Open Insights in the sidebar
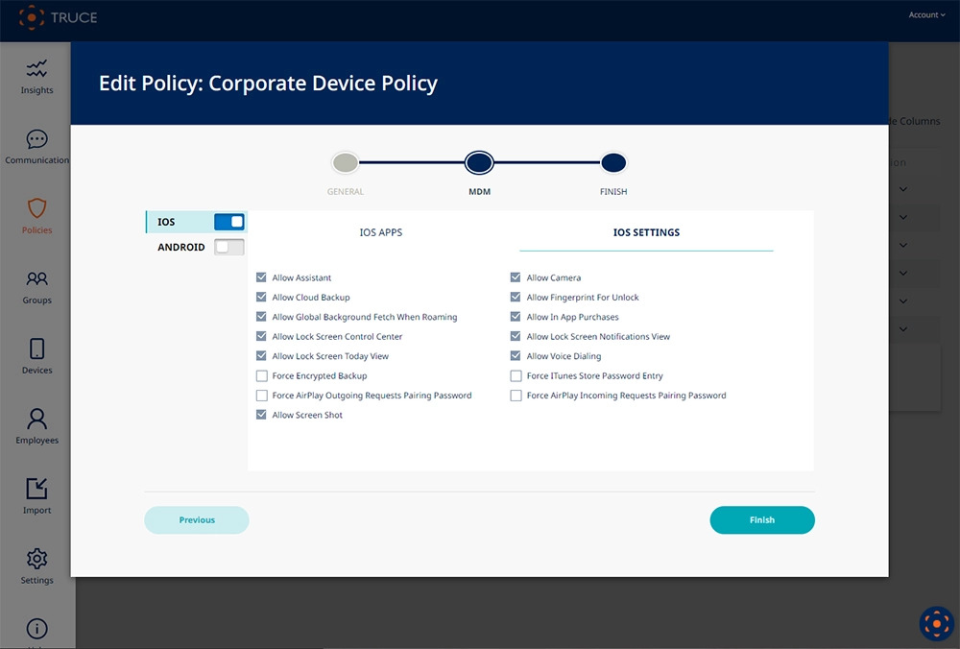This screenshot has height=649, width=960. coord(37,76)
